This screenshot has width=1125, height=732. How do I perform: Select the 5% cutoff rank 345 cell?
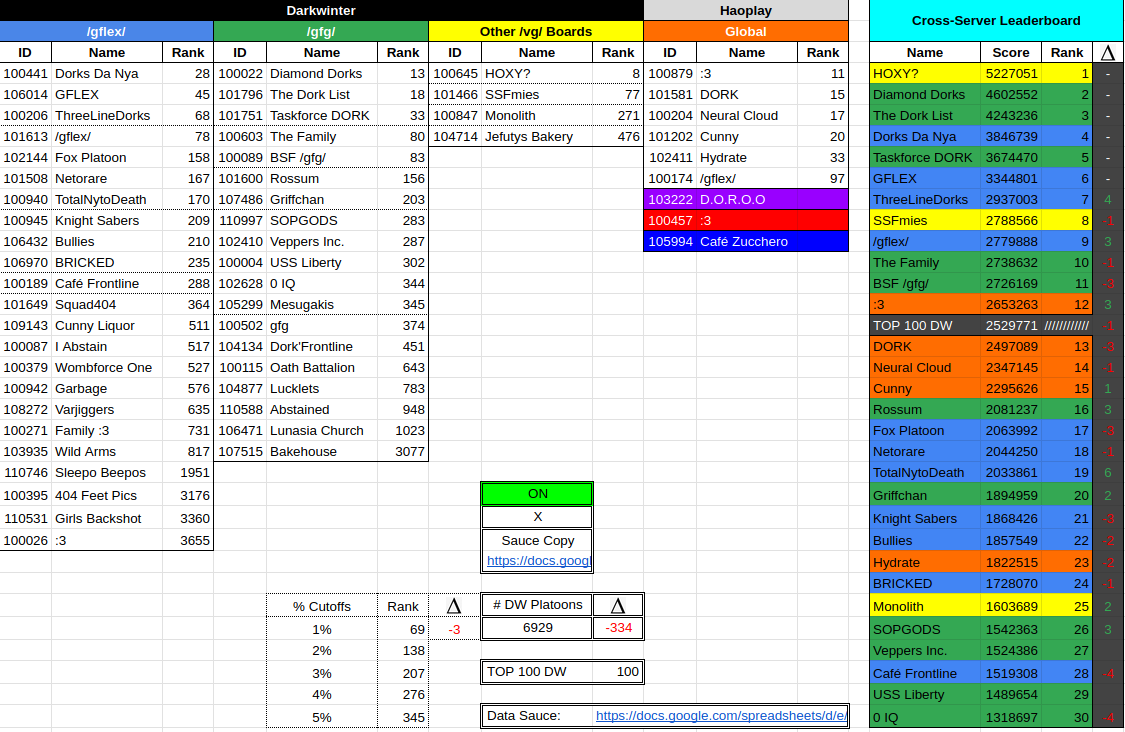coord(403,717)
